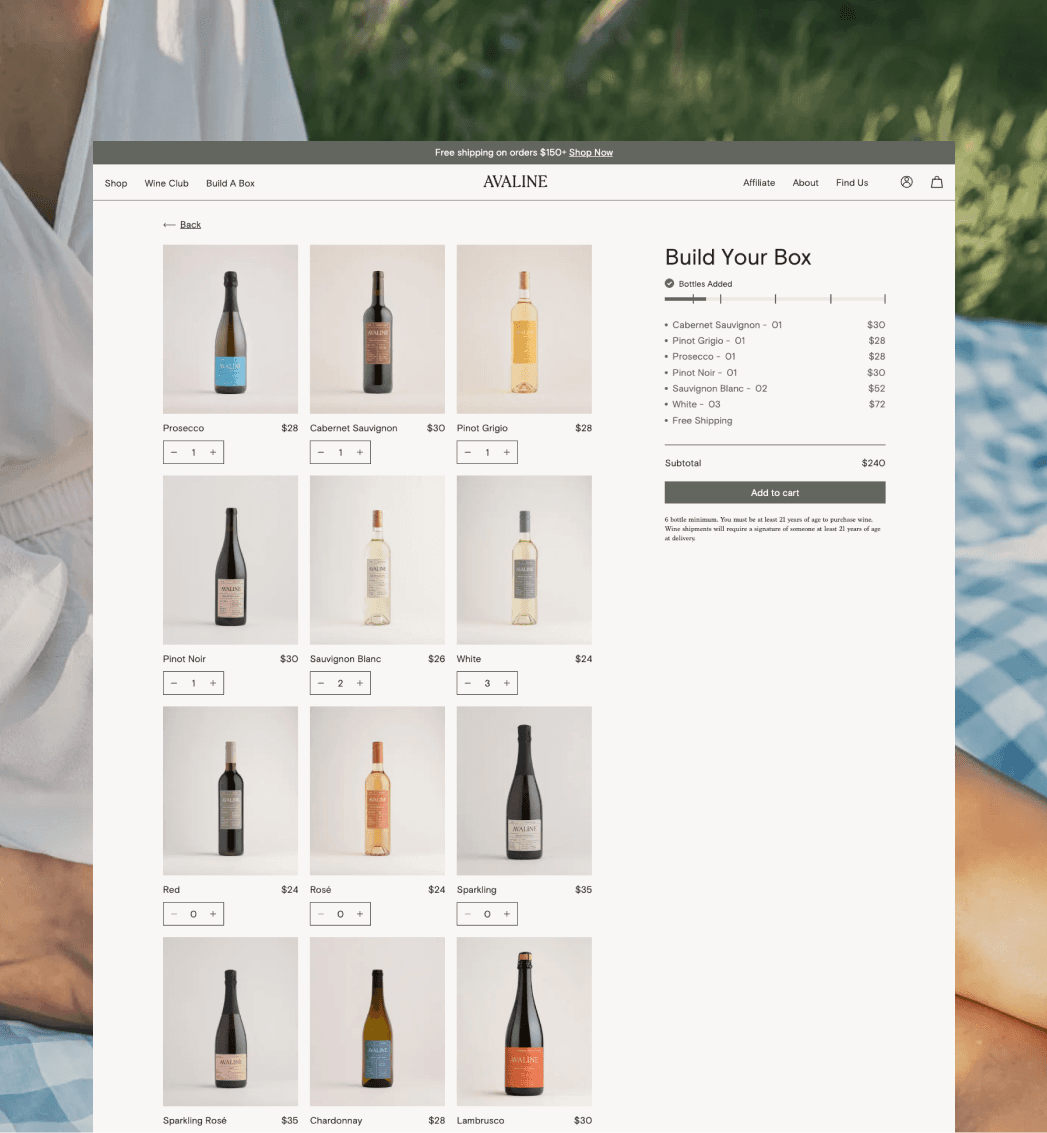Screen dimensions: 1047x1133
Task: Open the account icon in the header
Action: 906,182
